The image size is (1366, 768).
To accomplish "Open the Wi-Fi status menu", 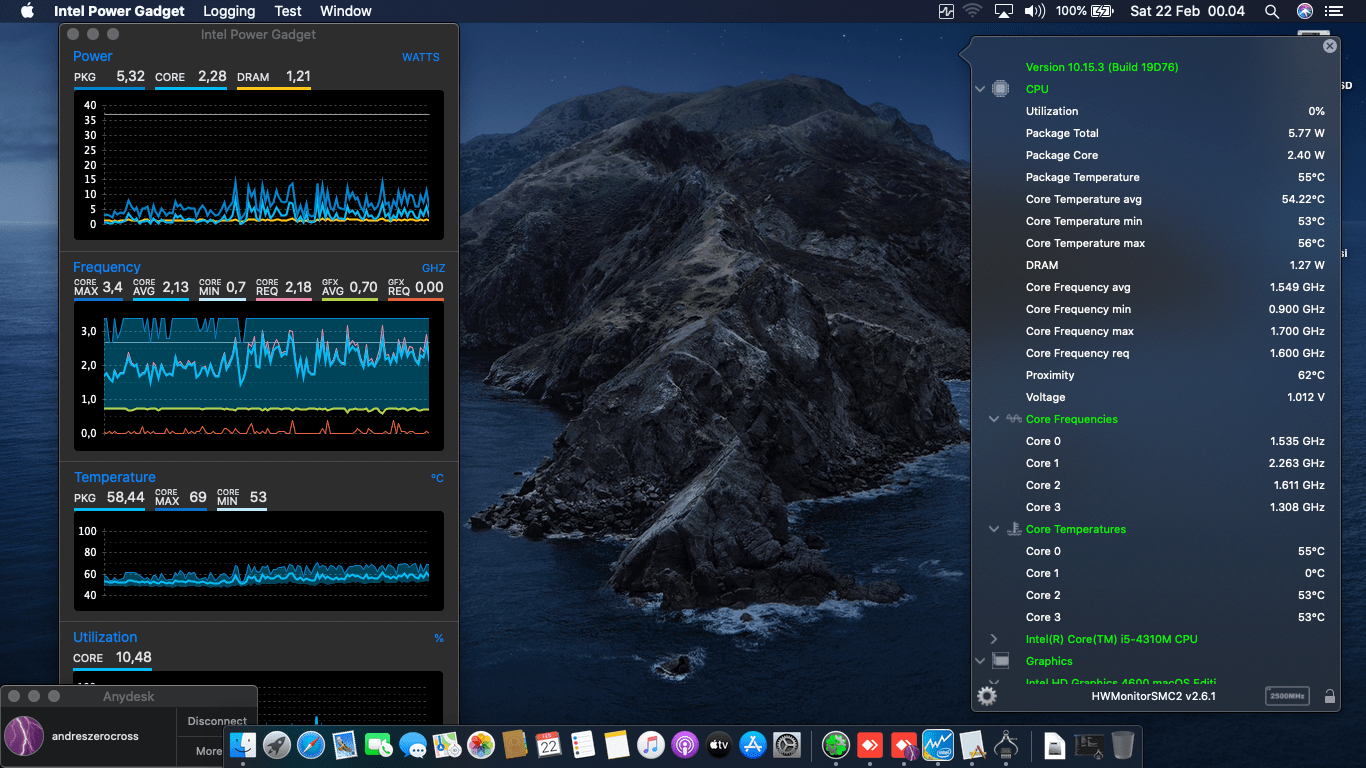I will tap(973, 11).
